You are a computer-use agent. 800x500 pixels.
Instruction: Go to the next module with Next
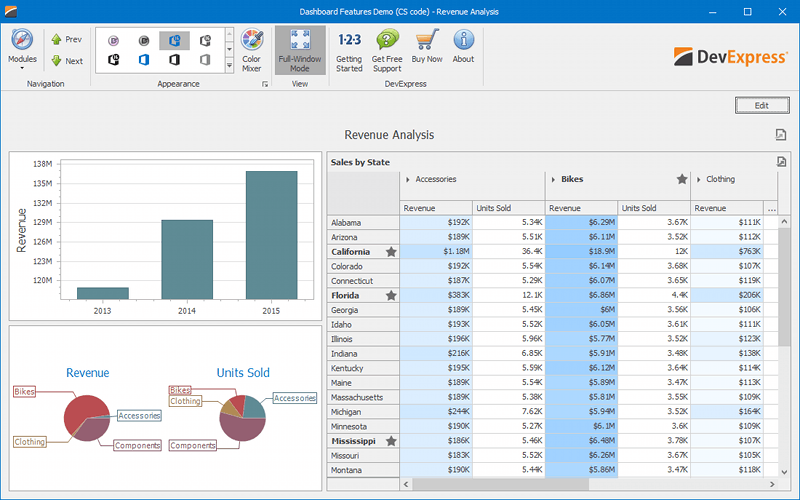click(x=66, y=61)
